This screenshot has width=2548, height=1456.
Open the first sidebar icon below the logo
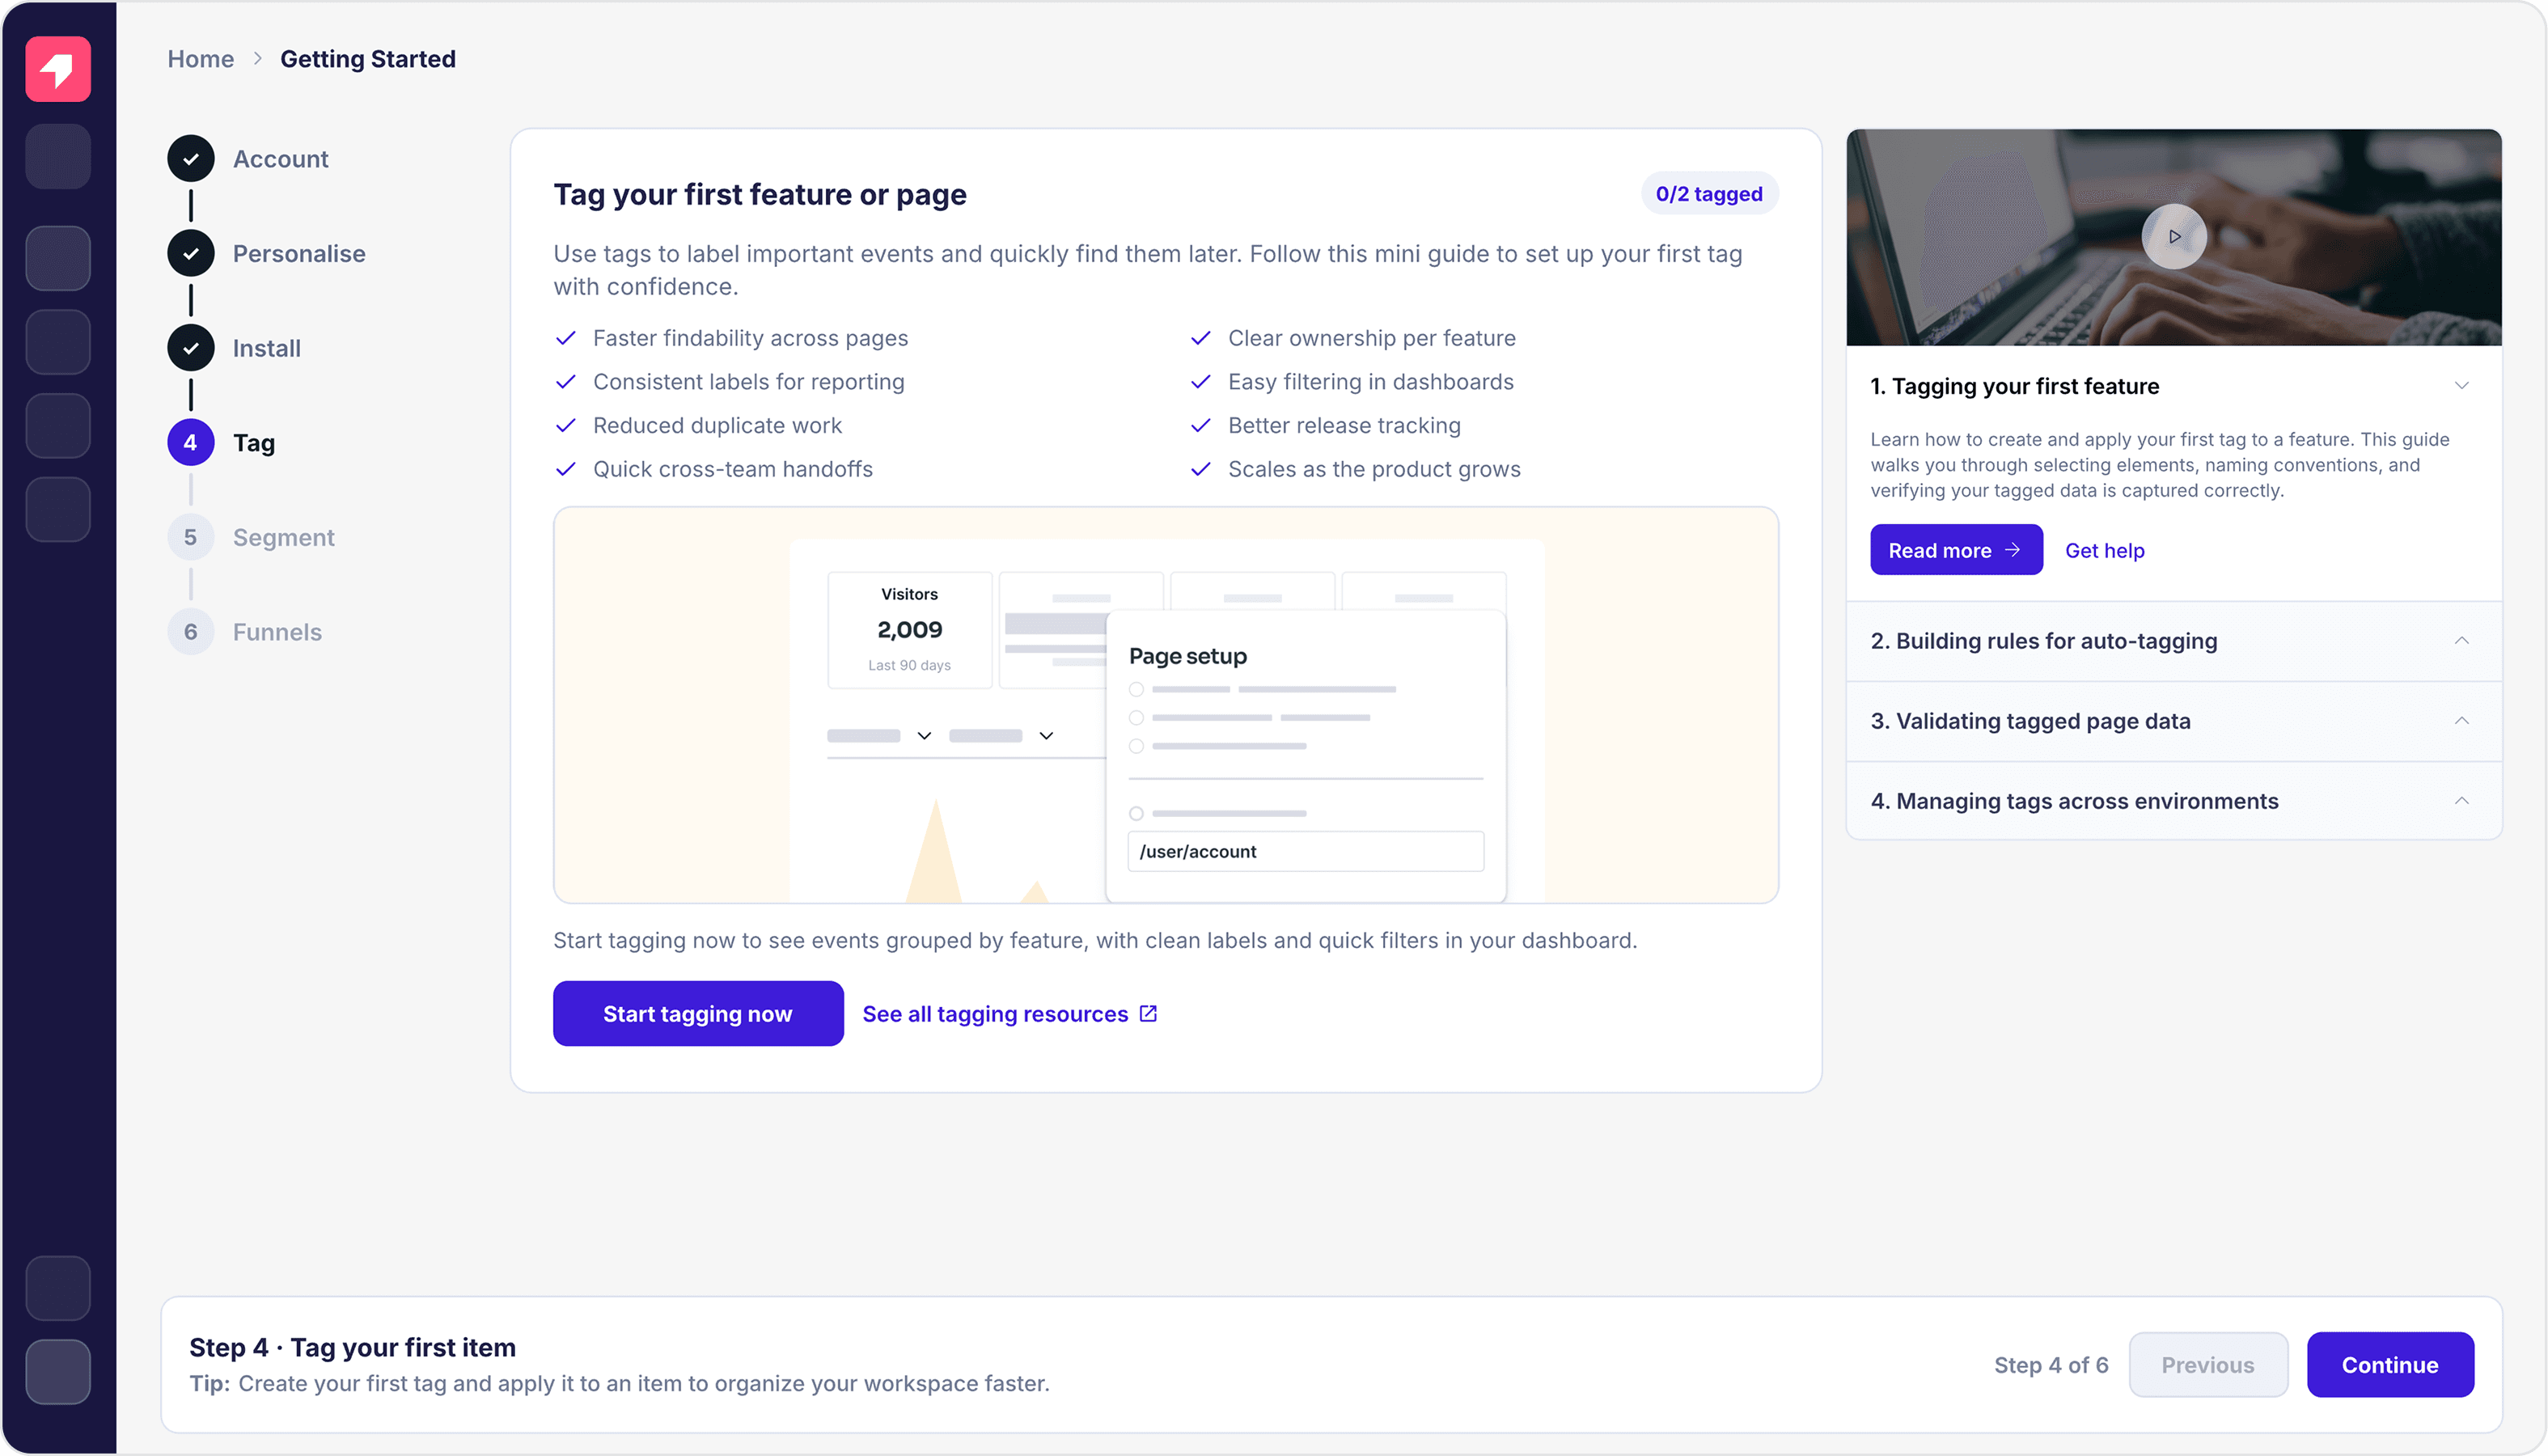point(57,156)
